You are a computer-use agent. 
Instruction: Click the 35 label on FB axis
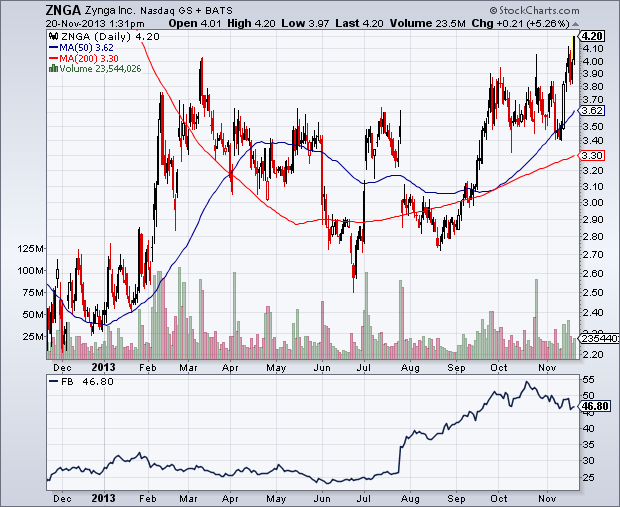588,445
